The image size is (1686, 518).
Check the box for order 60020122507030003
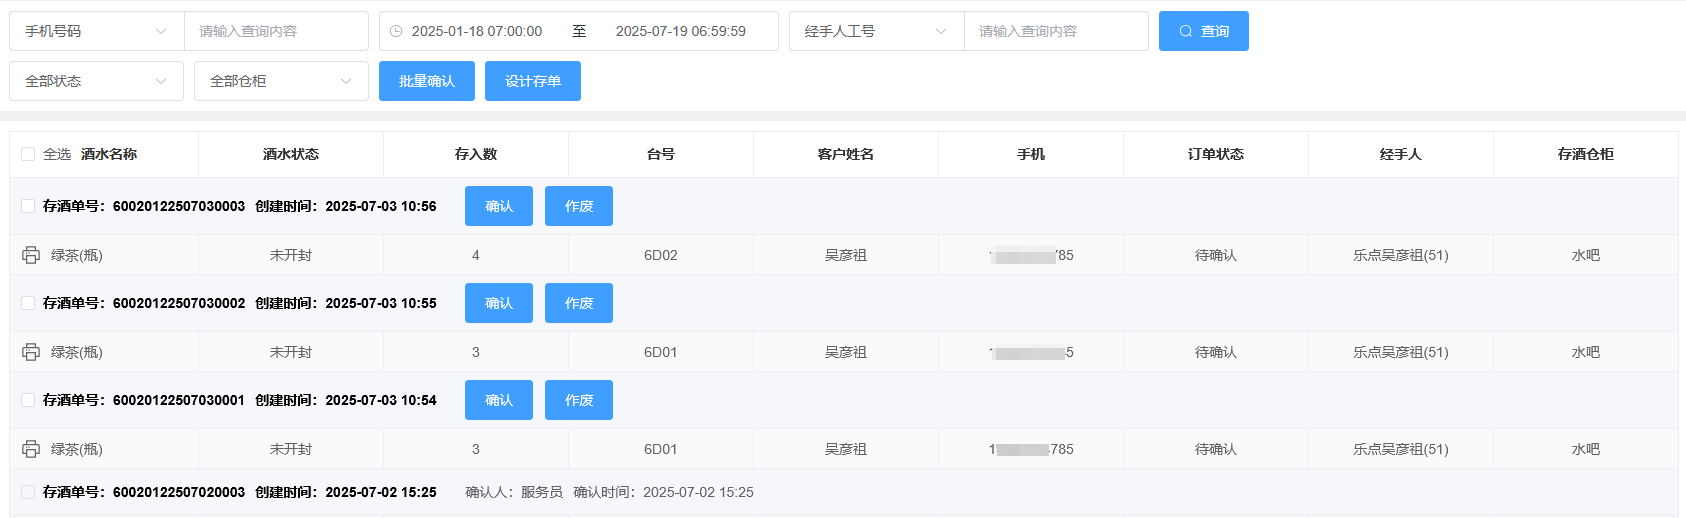pos(28,206)
